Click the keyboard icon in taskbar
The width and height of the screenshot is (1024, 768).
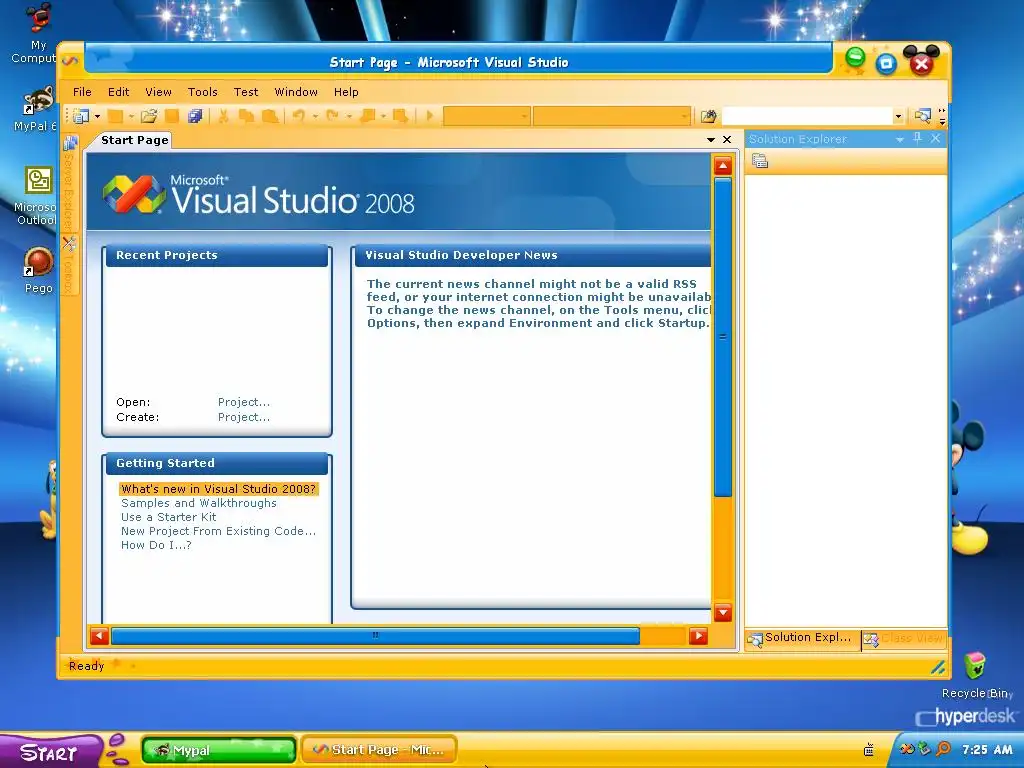[x=869, y=750]
